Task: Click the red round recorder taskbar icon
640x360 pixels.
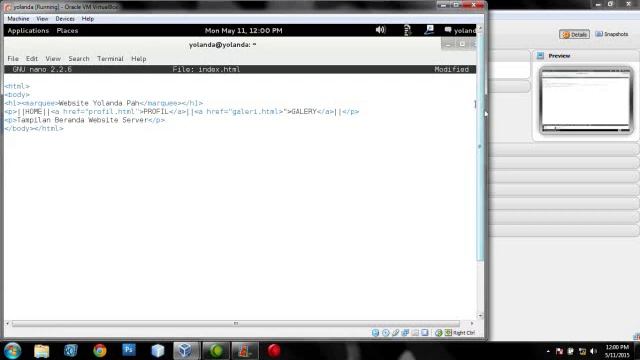Action: [x=274, y=351]
